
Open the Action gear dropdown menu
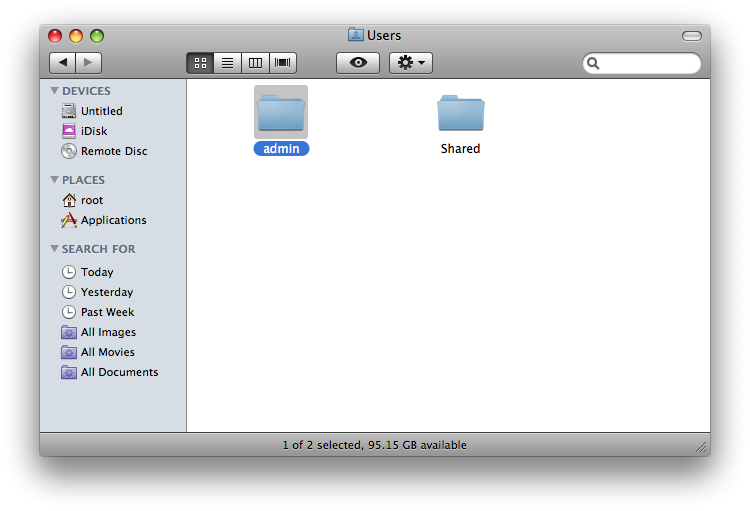pos(411,63)
